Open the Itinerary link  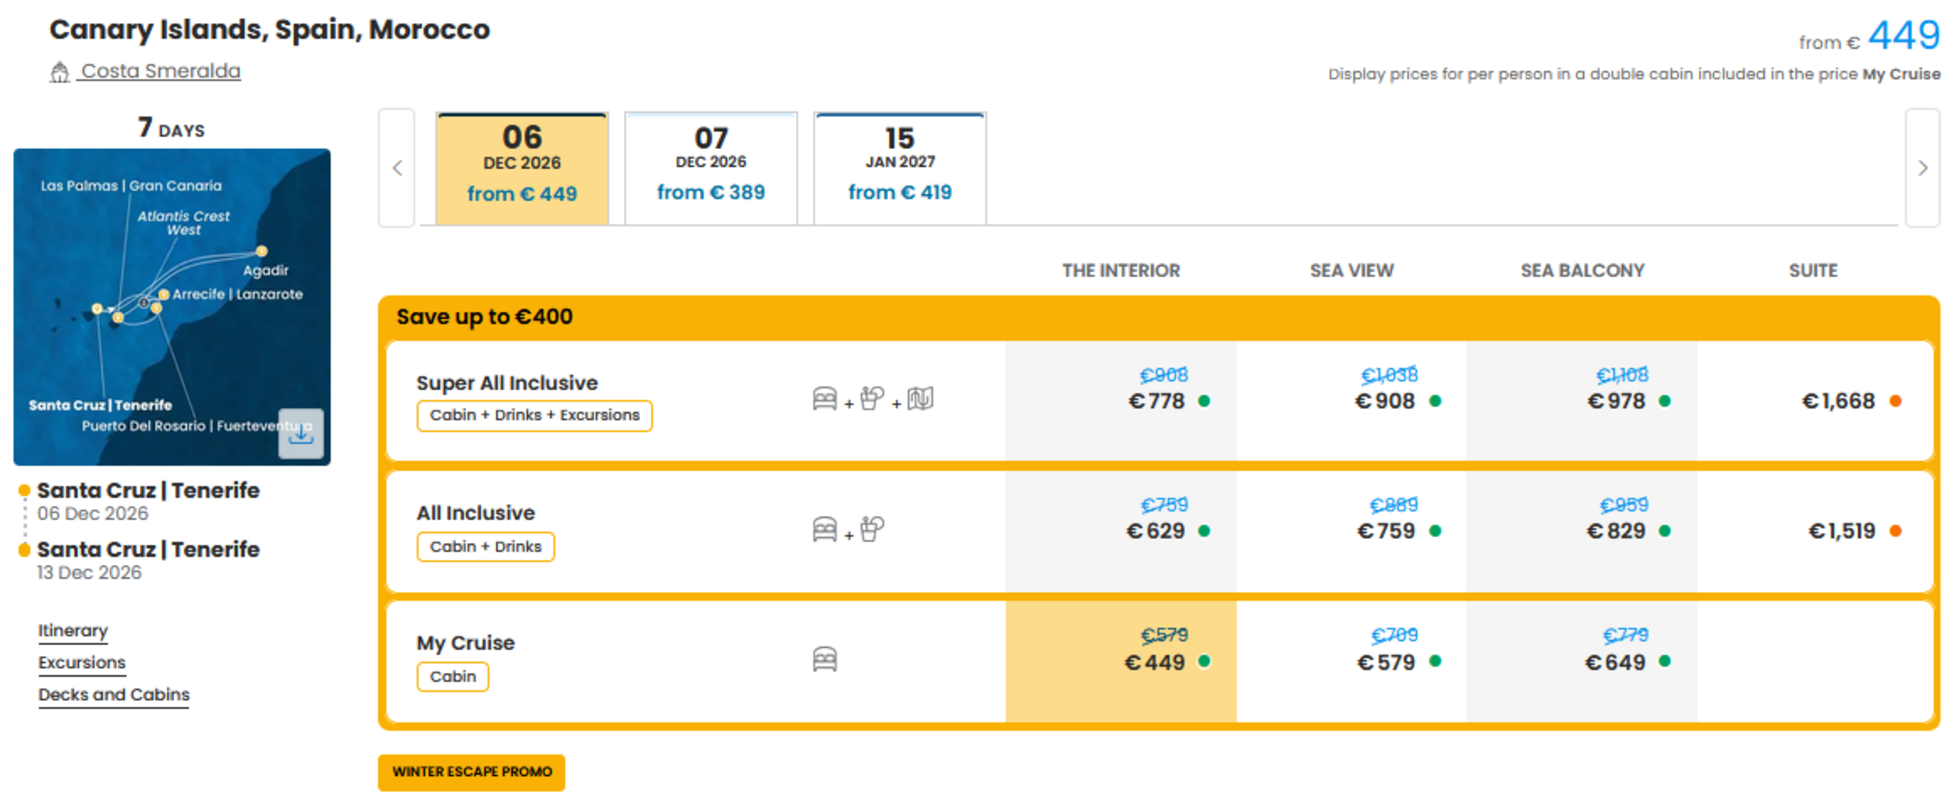pyautogui.click(x=73, y=631)
